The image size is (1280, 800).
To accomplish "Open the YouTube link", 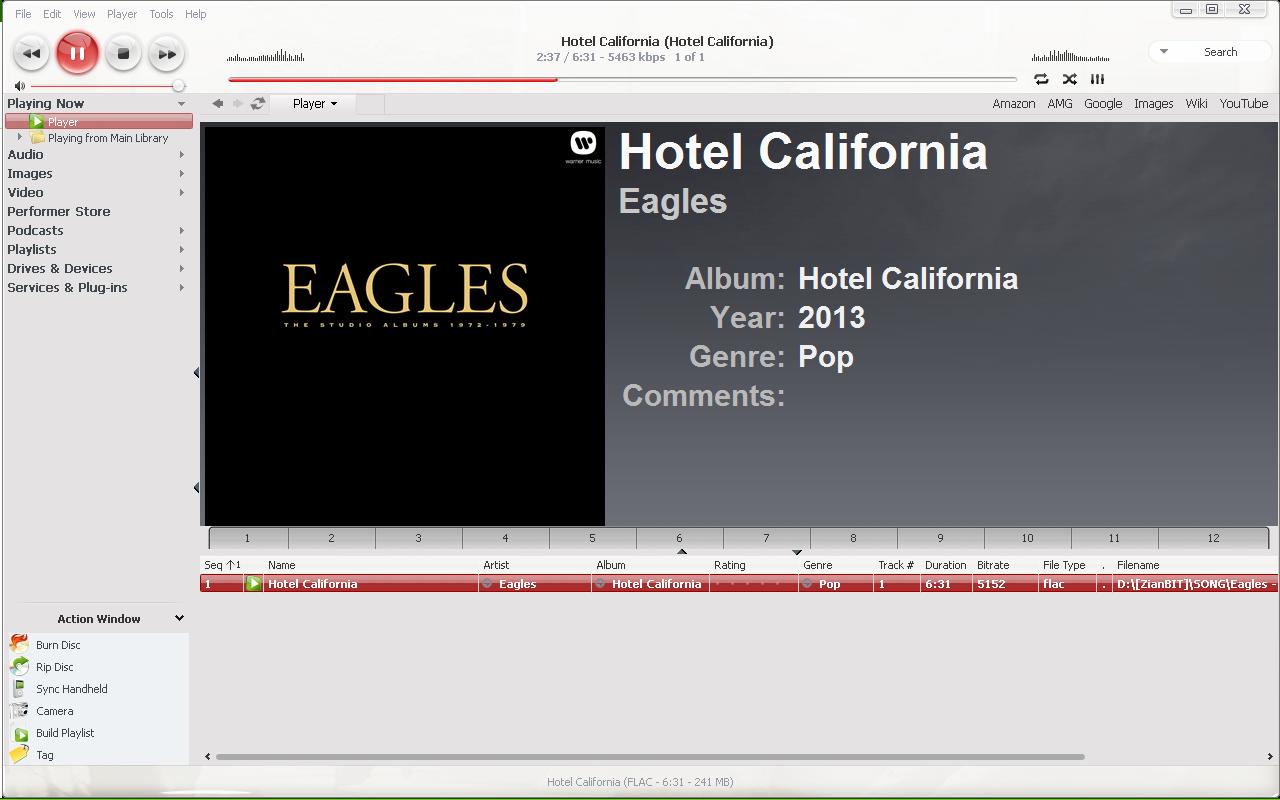I will [1243, 103].
